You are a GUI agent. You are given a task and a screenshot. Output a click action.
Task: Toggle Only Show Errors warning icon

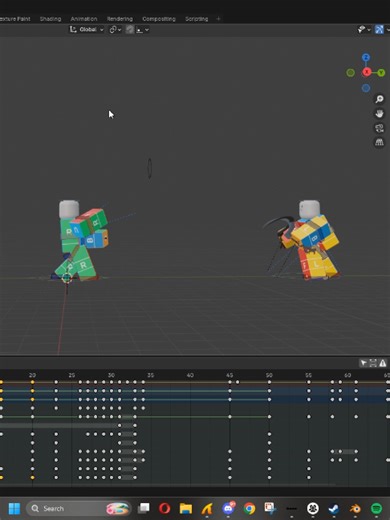[x=382, y=363]
